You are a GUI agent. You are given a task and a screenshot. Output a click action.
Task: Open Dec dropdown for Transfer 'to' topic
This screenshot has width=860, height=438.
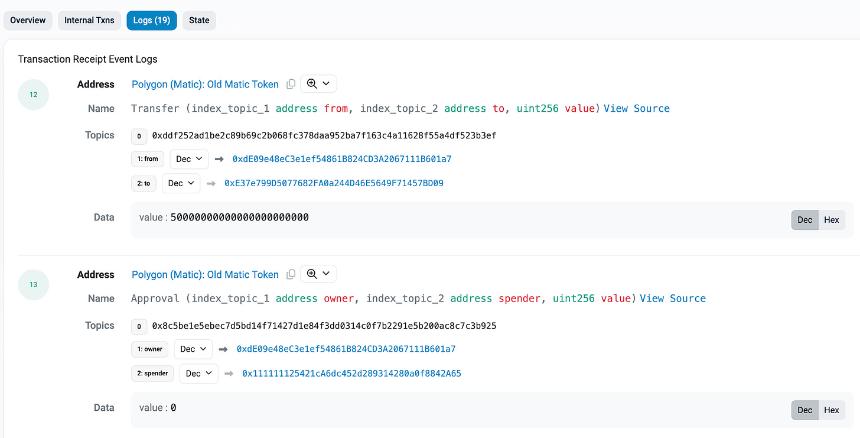click(x=181, y=183)
